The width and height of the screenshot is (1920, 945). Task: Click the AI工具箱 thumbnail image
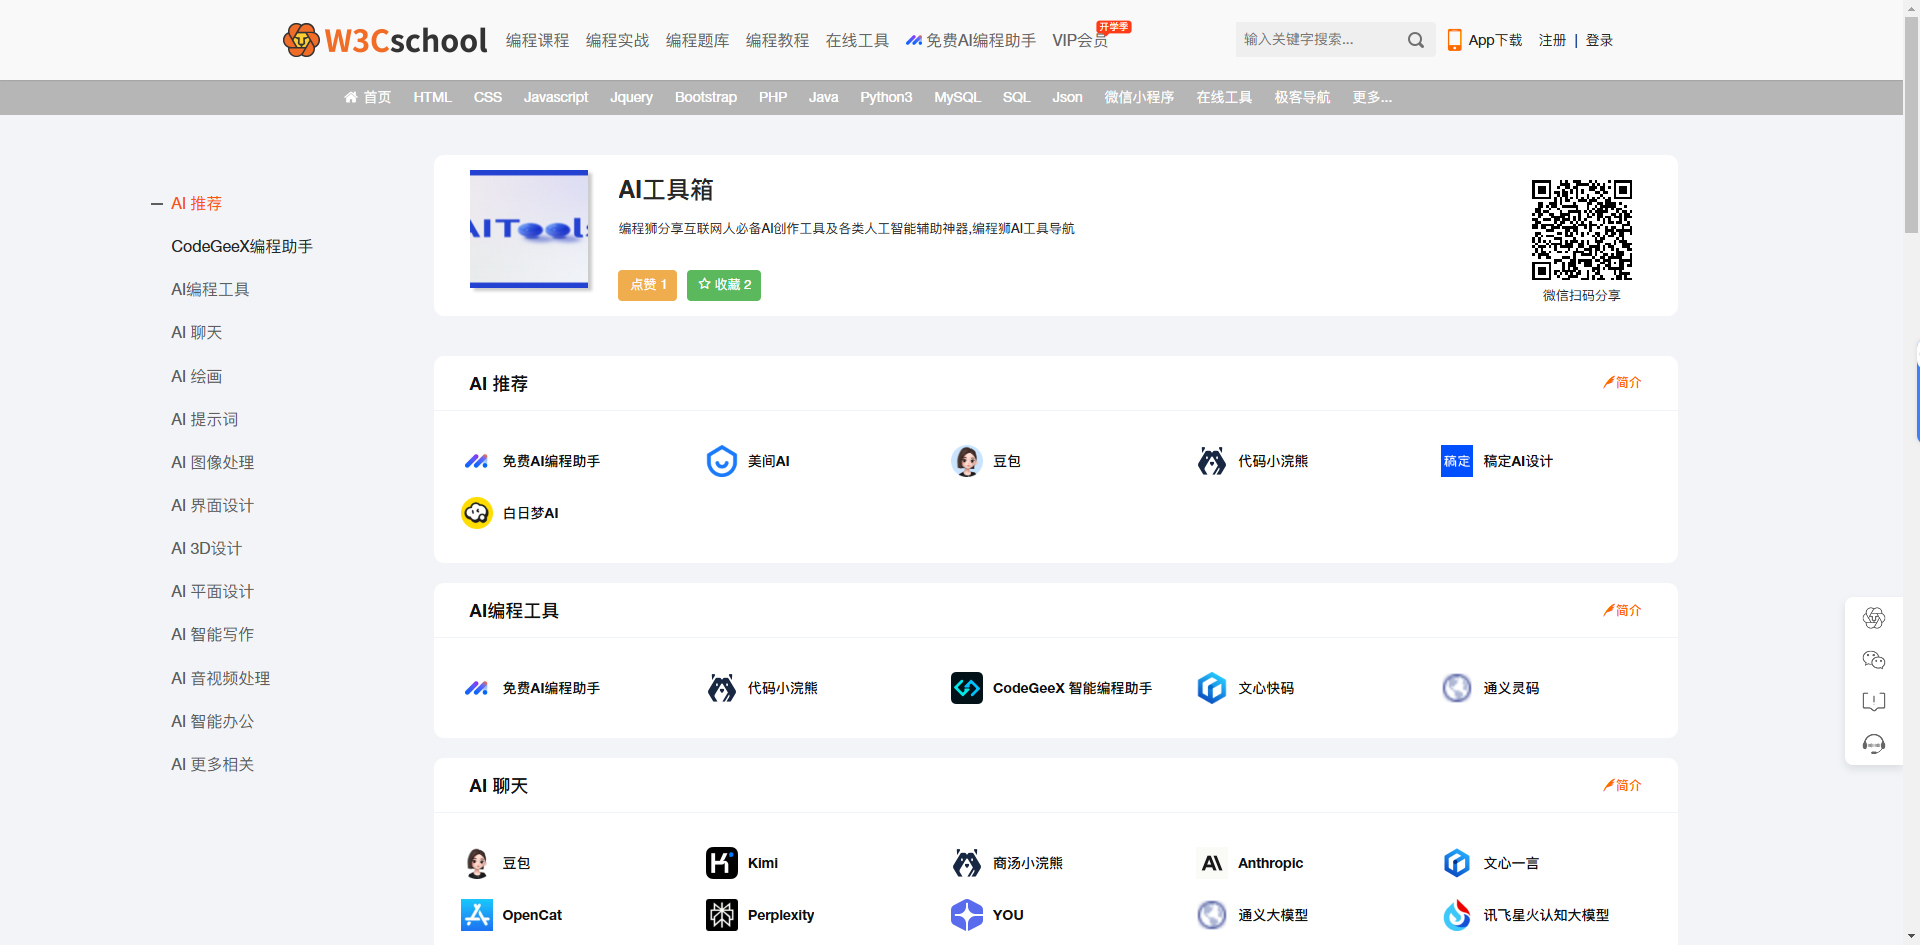click(x=529, y=229)
